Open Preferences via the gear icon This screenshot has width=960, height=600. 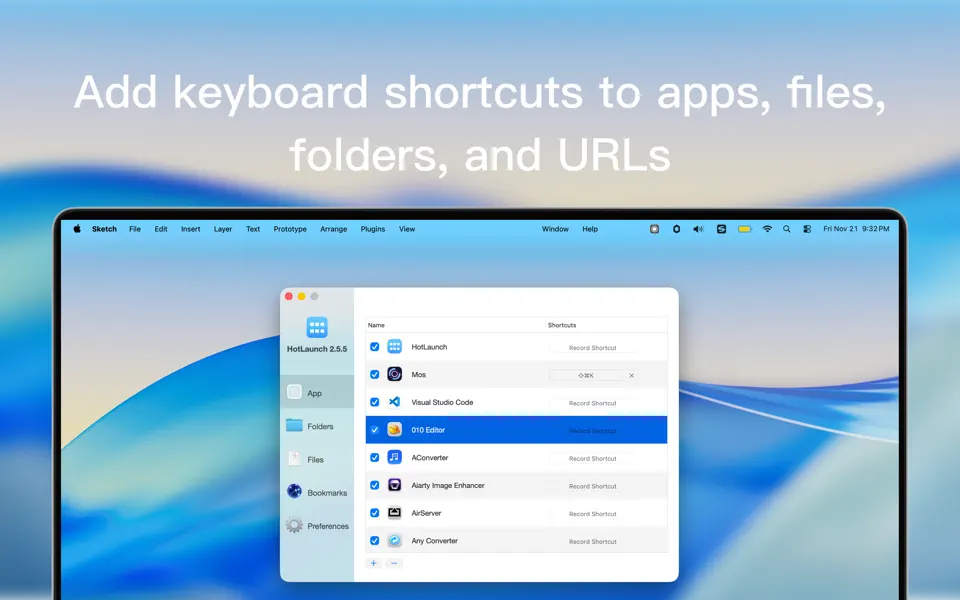(x=296, y=525)
